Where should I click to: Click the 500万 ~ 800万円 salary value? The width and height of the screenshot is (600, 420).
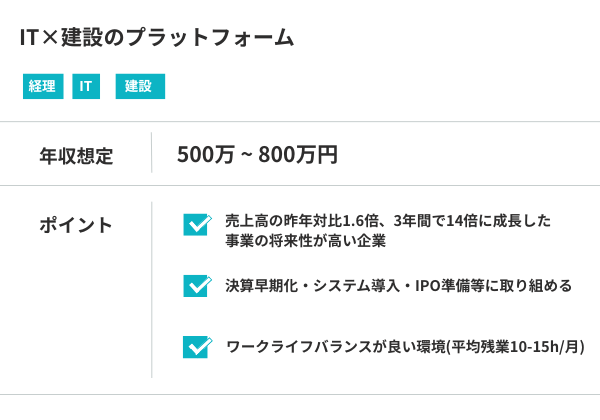coord(257,155)
